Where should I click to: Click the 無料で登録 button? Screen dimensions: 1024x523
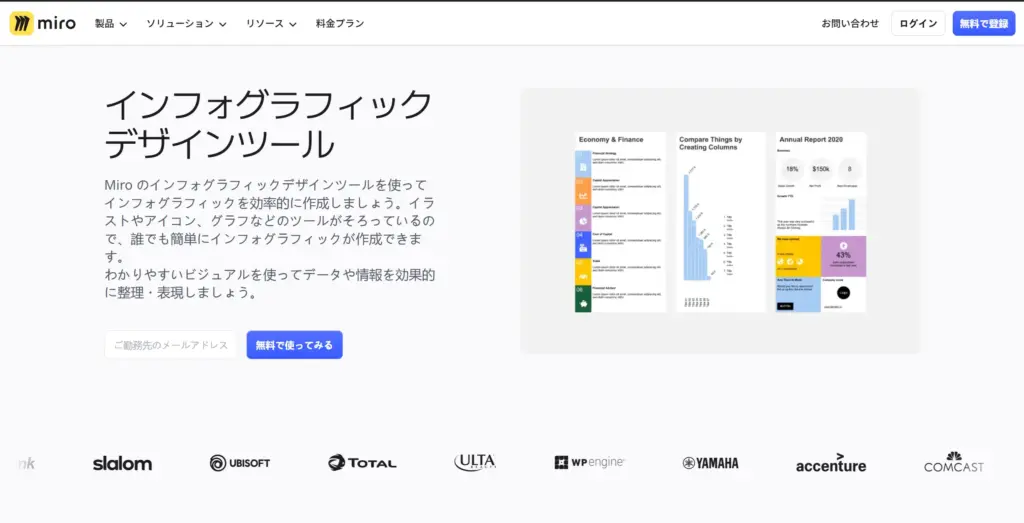click(x=984, y=24)
